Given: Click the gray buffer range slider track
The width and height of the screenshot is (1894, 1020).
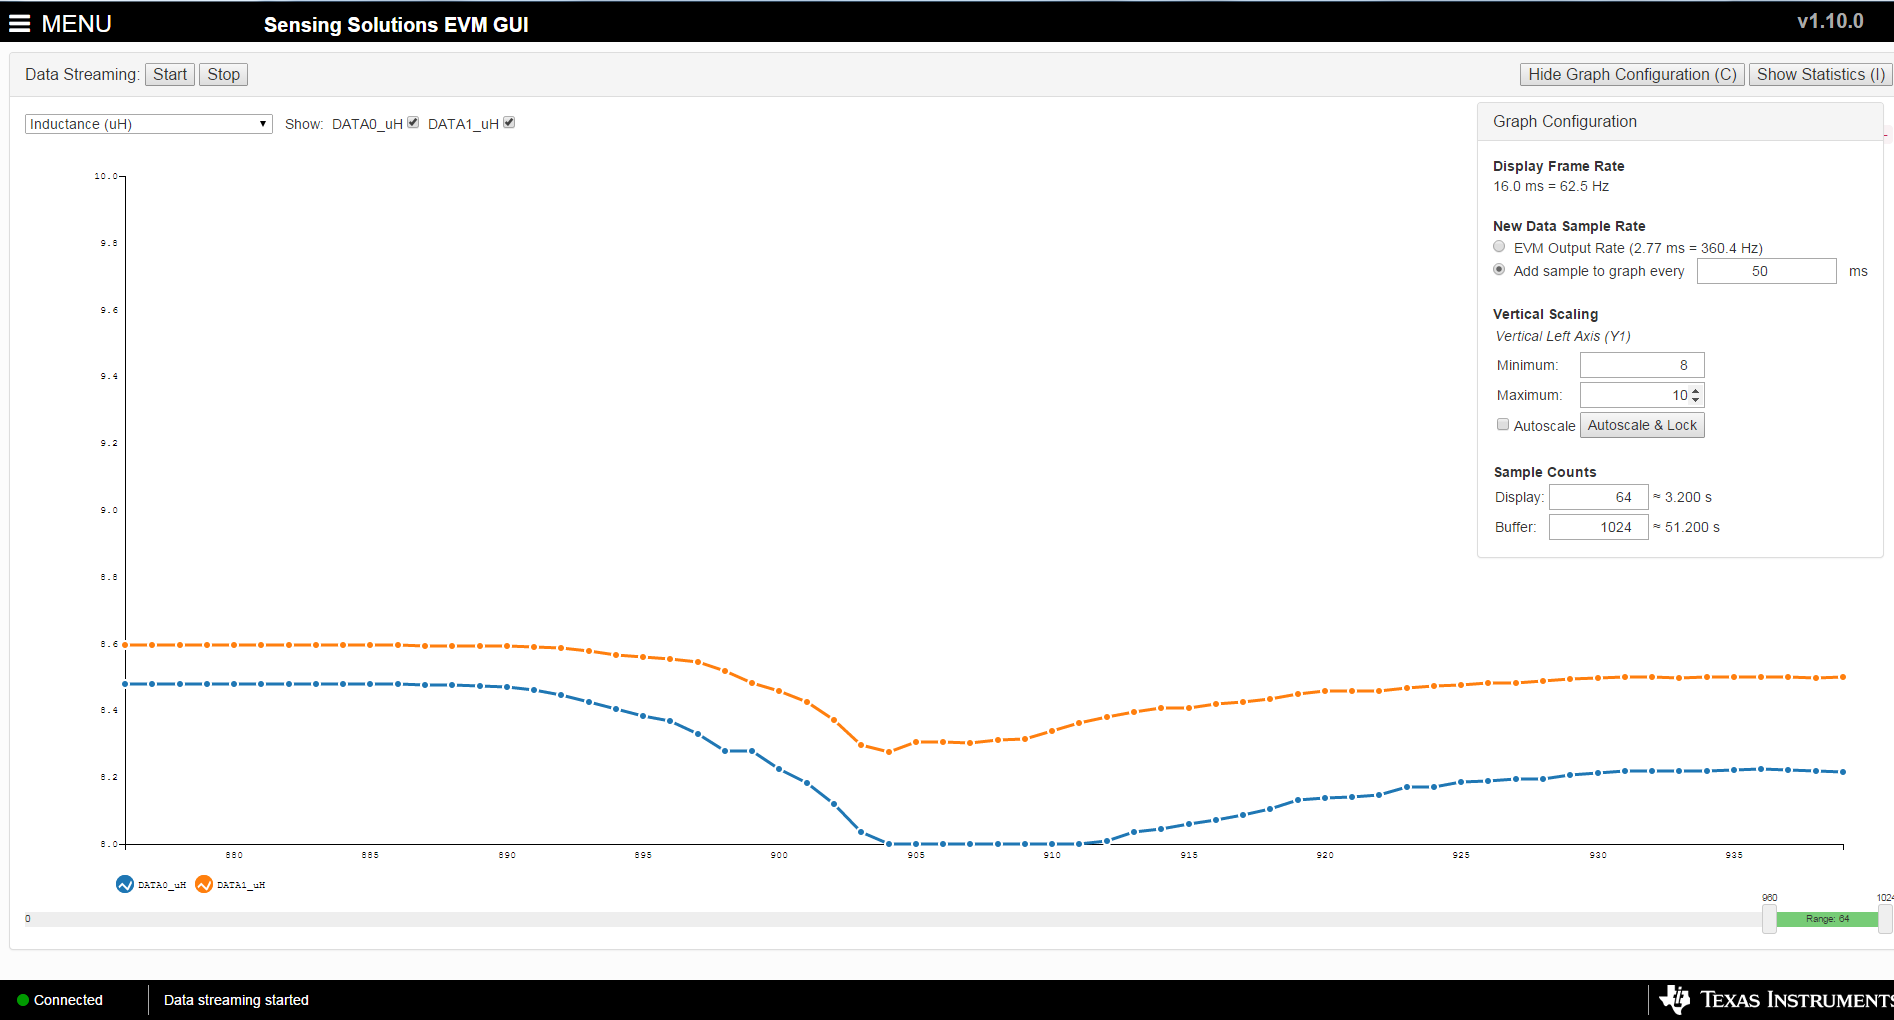Looking at the screenshot, I should [x=893, y=919].
